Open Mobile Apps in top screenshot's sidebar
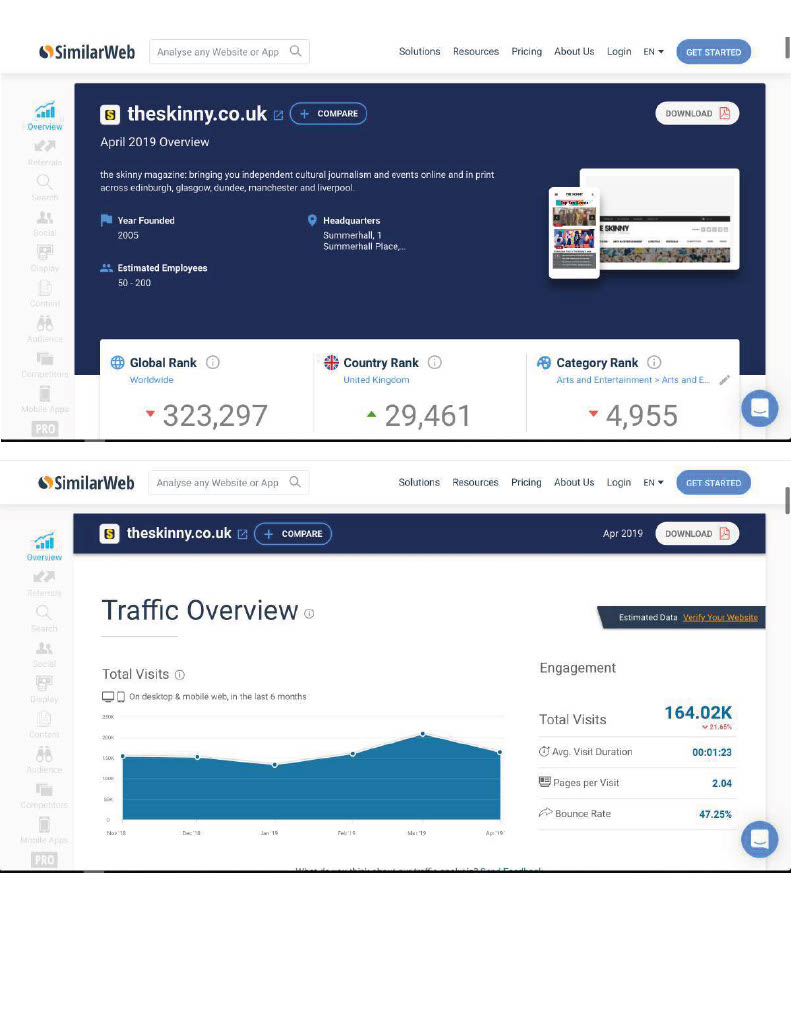The image size is (791, 1024). click(45, 399)
